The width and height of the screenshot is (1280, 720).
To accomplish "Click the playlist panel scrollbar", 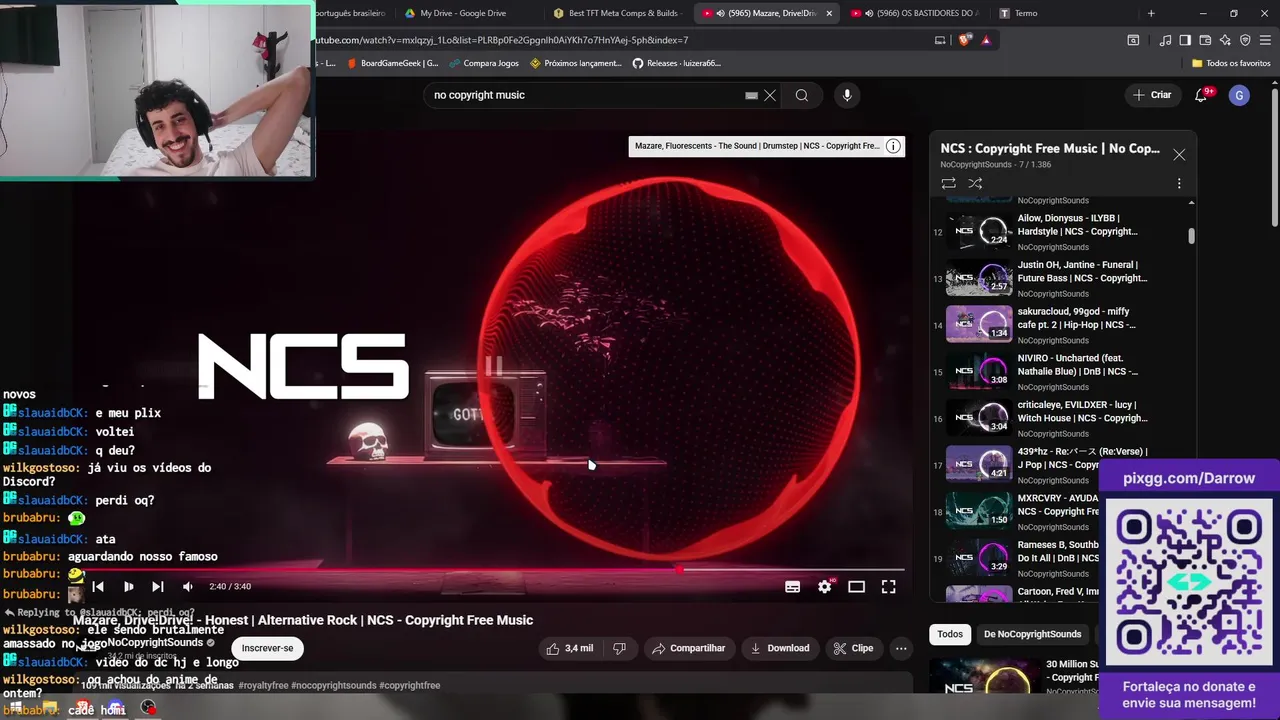I will (1191, 236).
